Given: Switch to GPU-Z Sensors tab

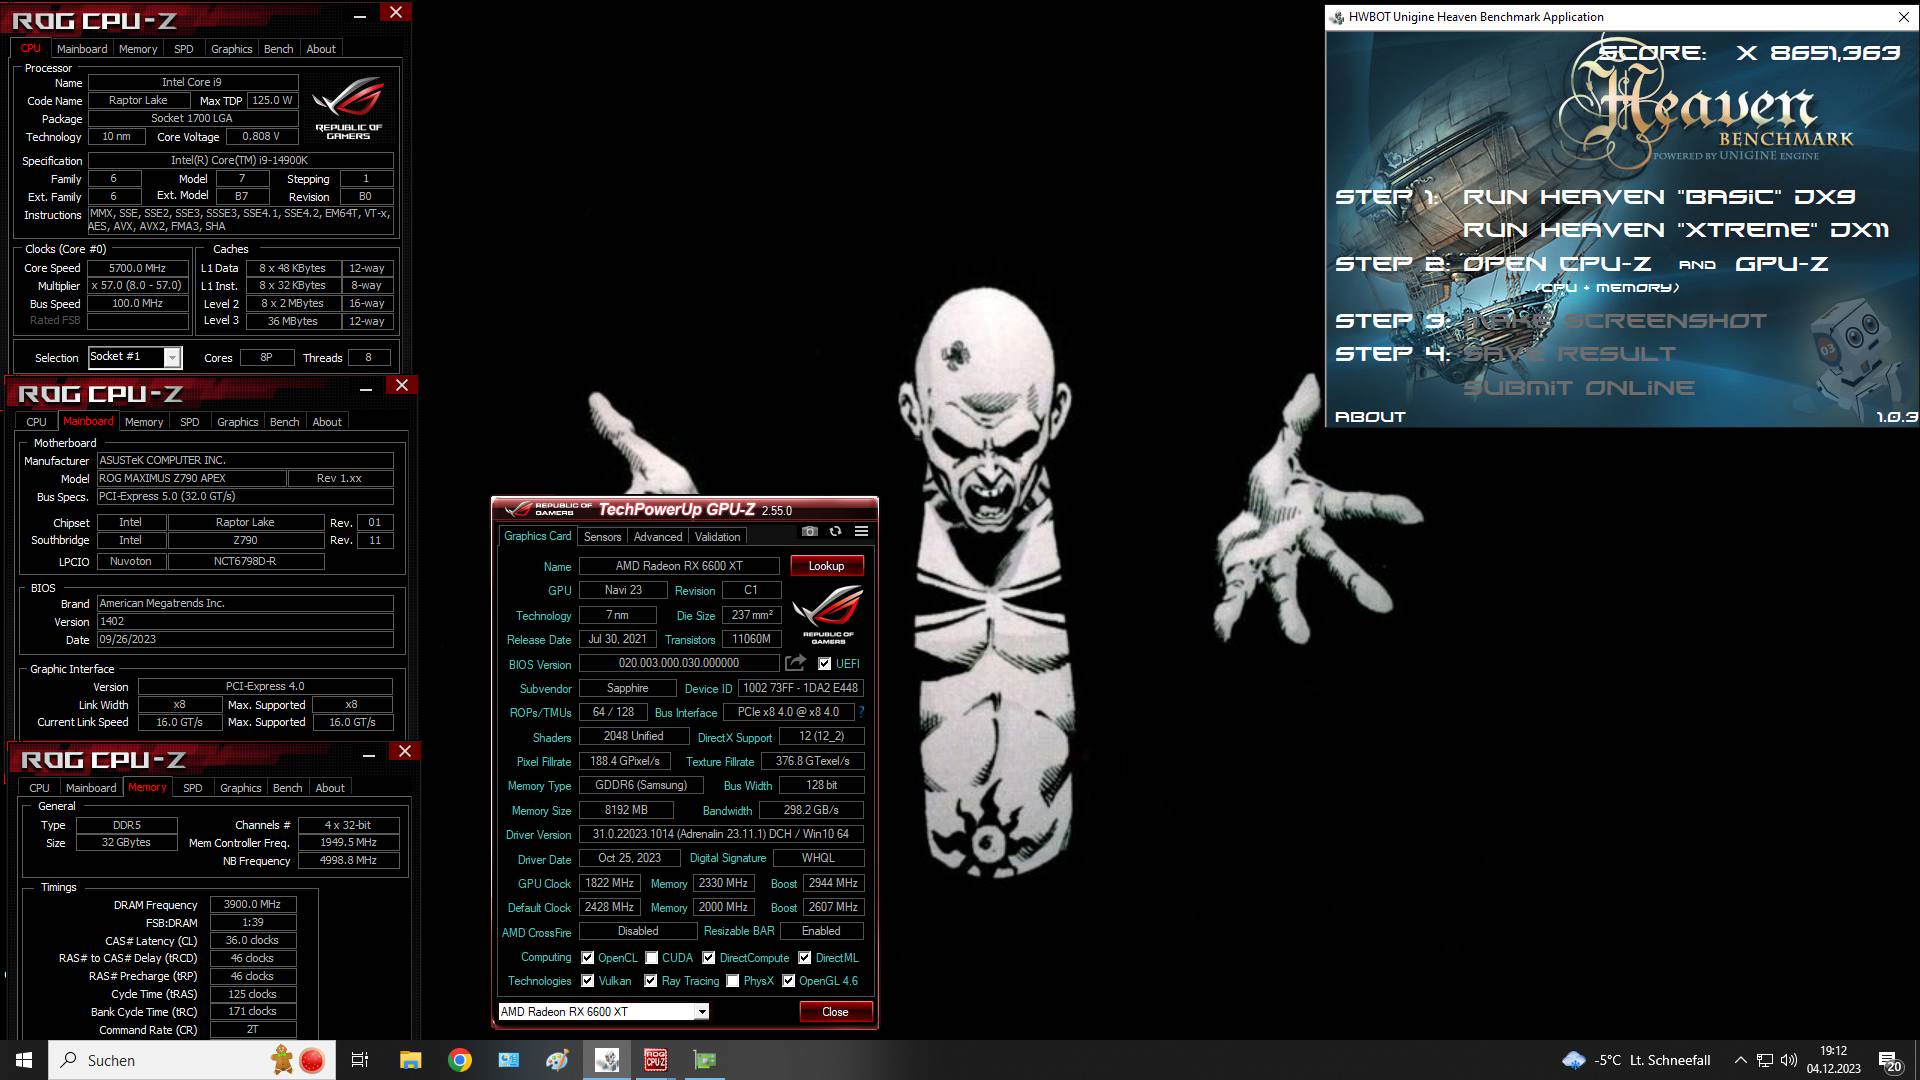Looking at the screenshot, I should coord(602,537).
